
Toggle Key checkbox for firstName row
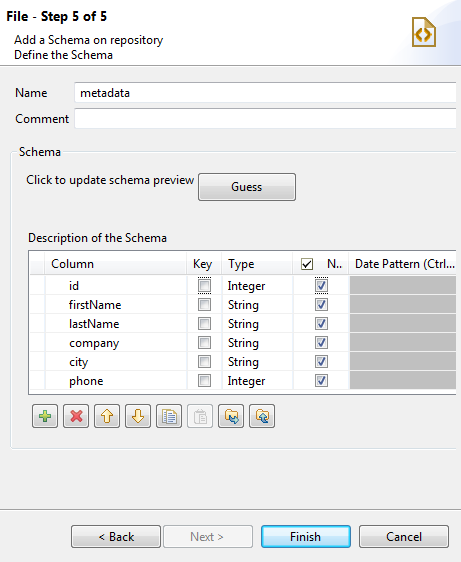204,305
